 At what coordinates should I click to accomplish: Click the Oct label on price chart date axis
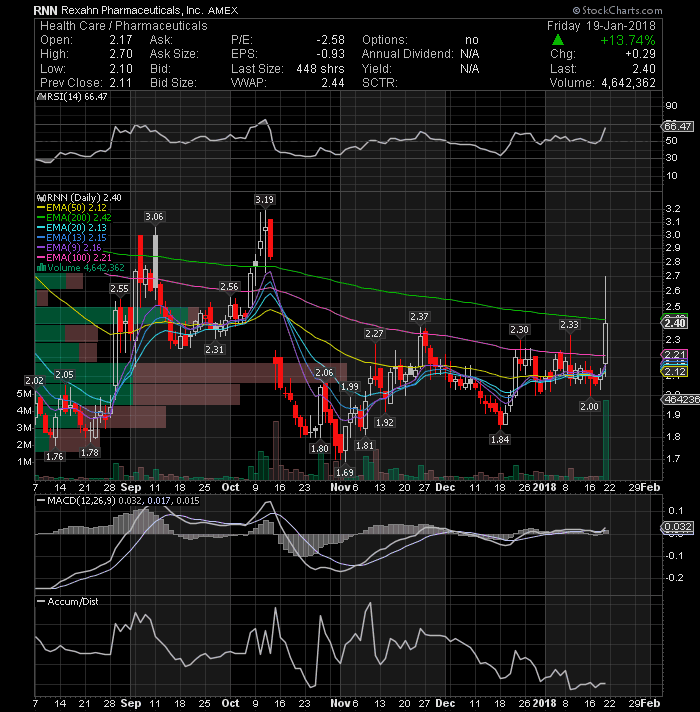tap(230, 487)
